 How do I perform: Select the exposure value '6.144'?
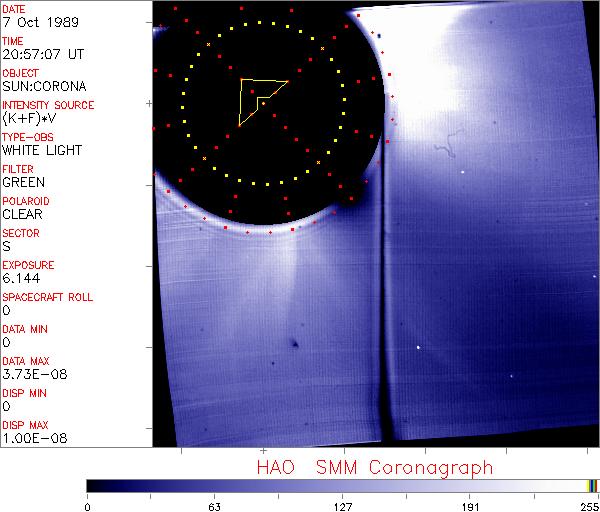19,278
